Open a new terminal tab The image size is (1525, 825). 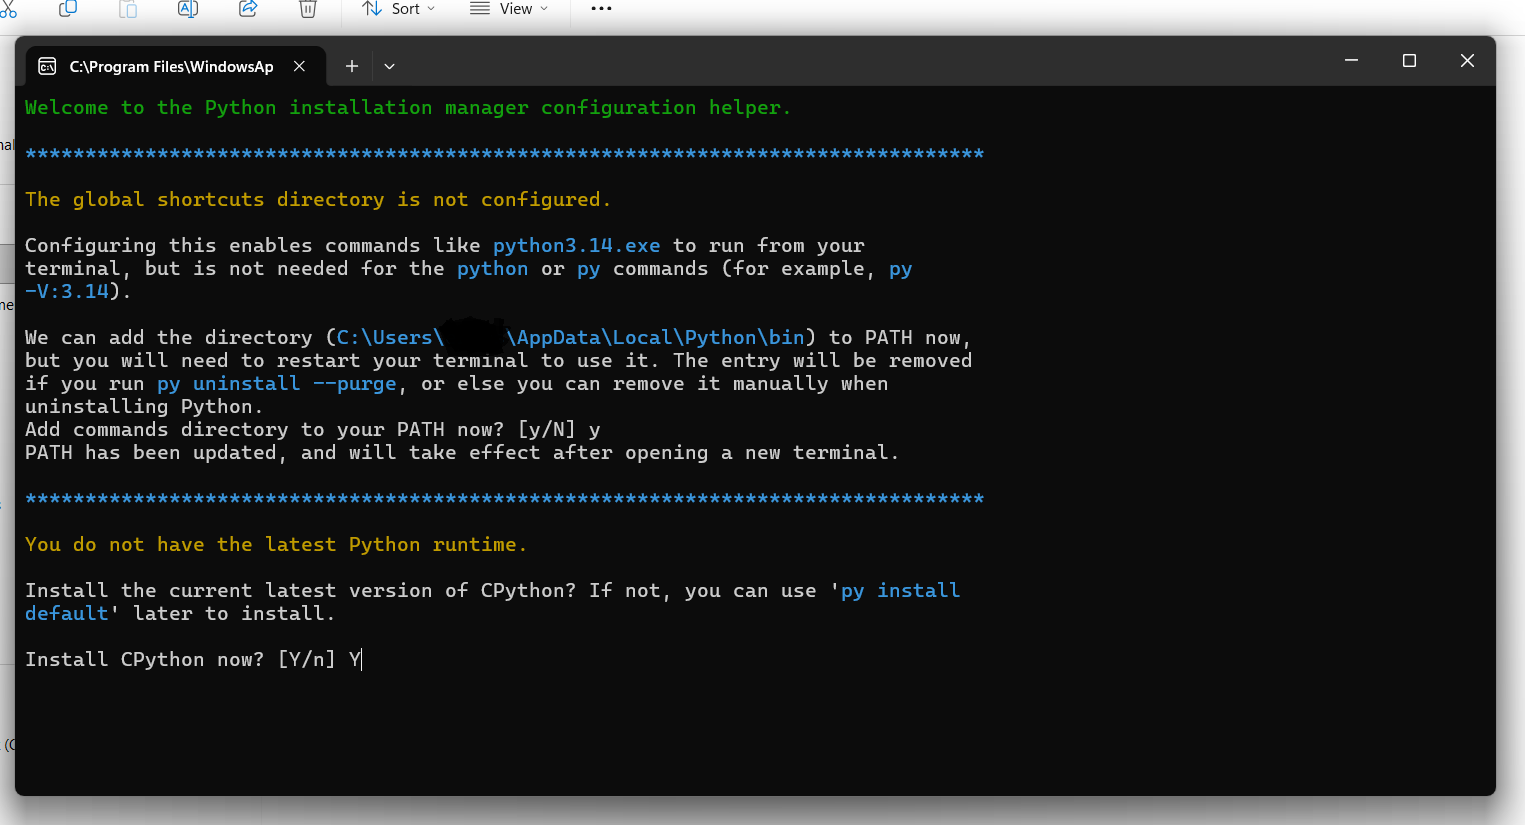(x=352, y=66)
